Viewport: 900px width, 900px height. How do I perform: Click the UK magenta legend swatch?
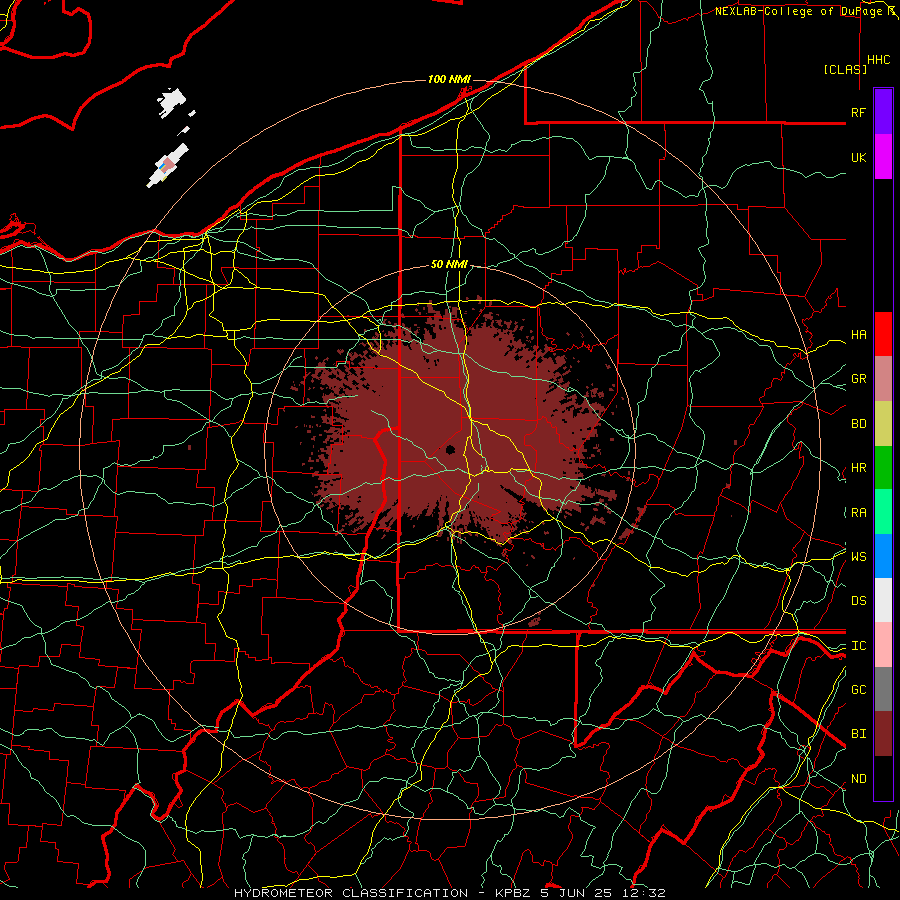[883, 157]
